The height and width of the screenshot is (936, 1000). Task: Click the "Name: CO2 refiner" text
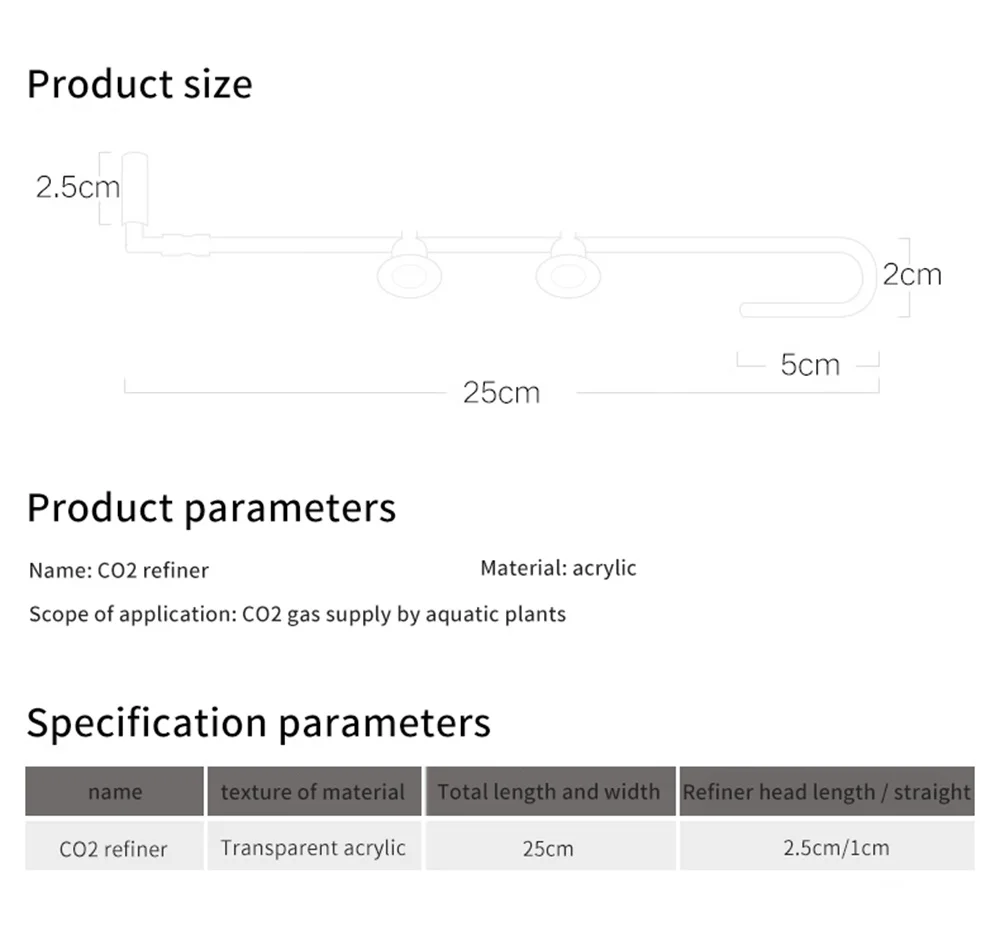click(119, 571)
